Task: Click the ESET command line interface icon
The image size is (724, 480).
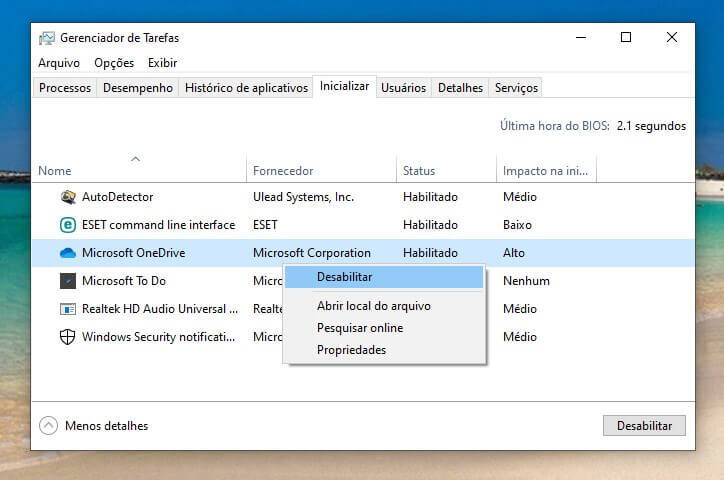Action: pos(68,225)
